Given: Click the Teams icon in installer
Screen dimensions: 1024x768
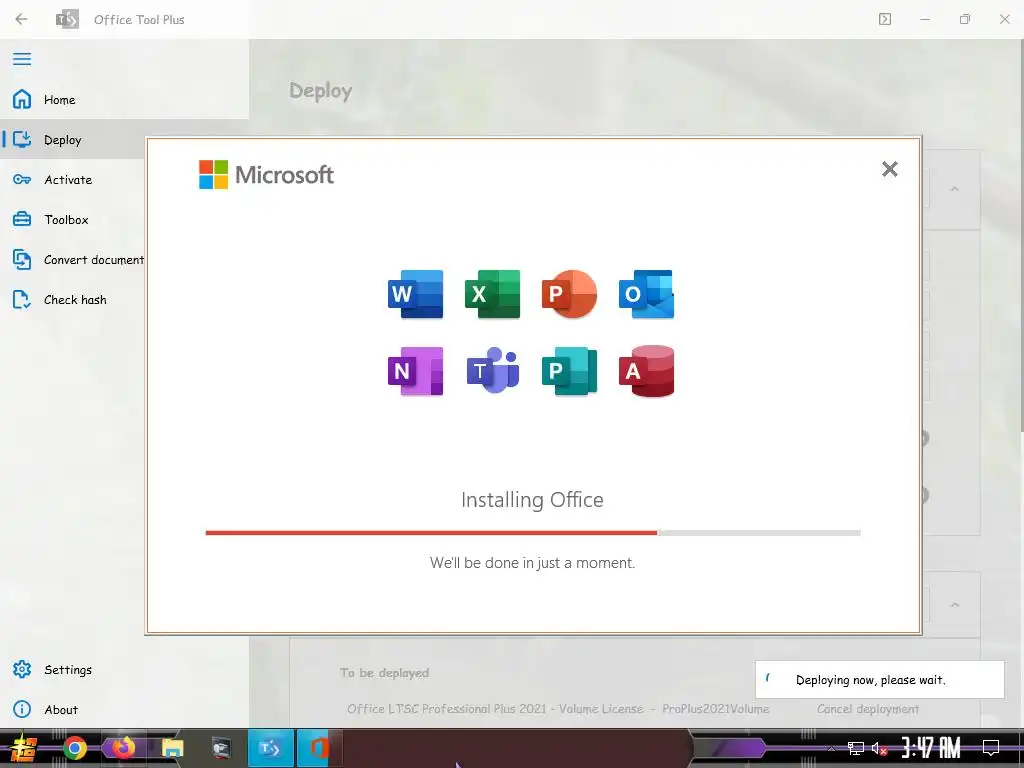Looking at the screenshot, I should (x=492, y=370).
